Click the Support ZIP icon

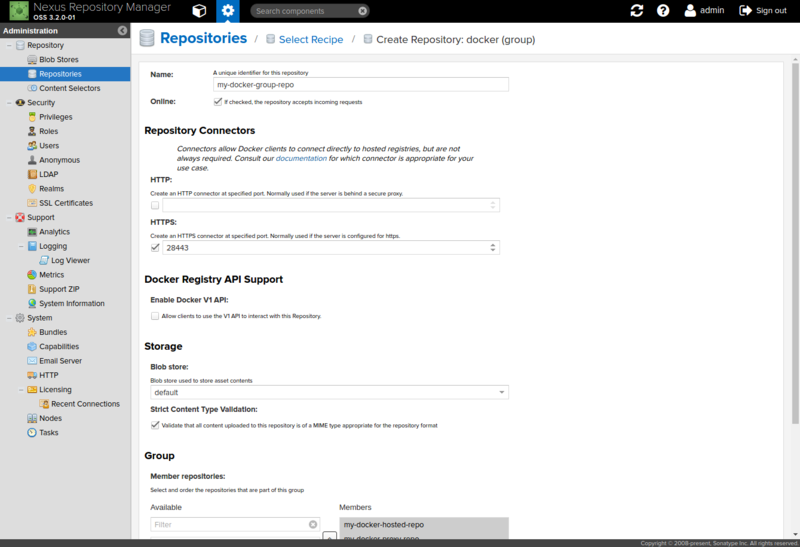pos(32,289)
